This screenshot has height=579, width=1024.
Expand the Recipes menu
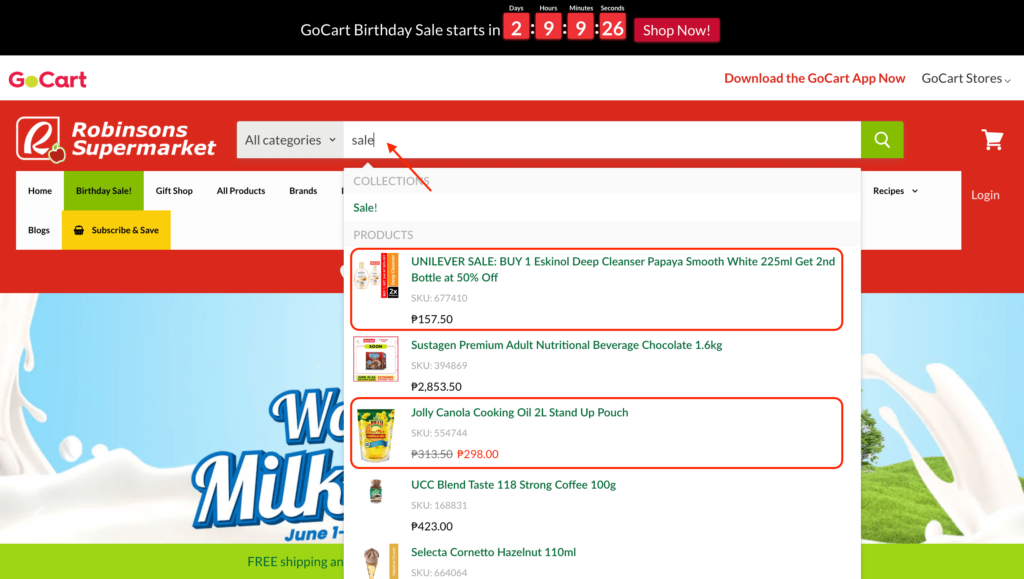pyautogui.click(x=895, y=191)
